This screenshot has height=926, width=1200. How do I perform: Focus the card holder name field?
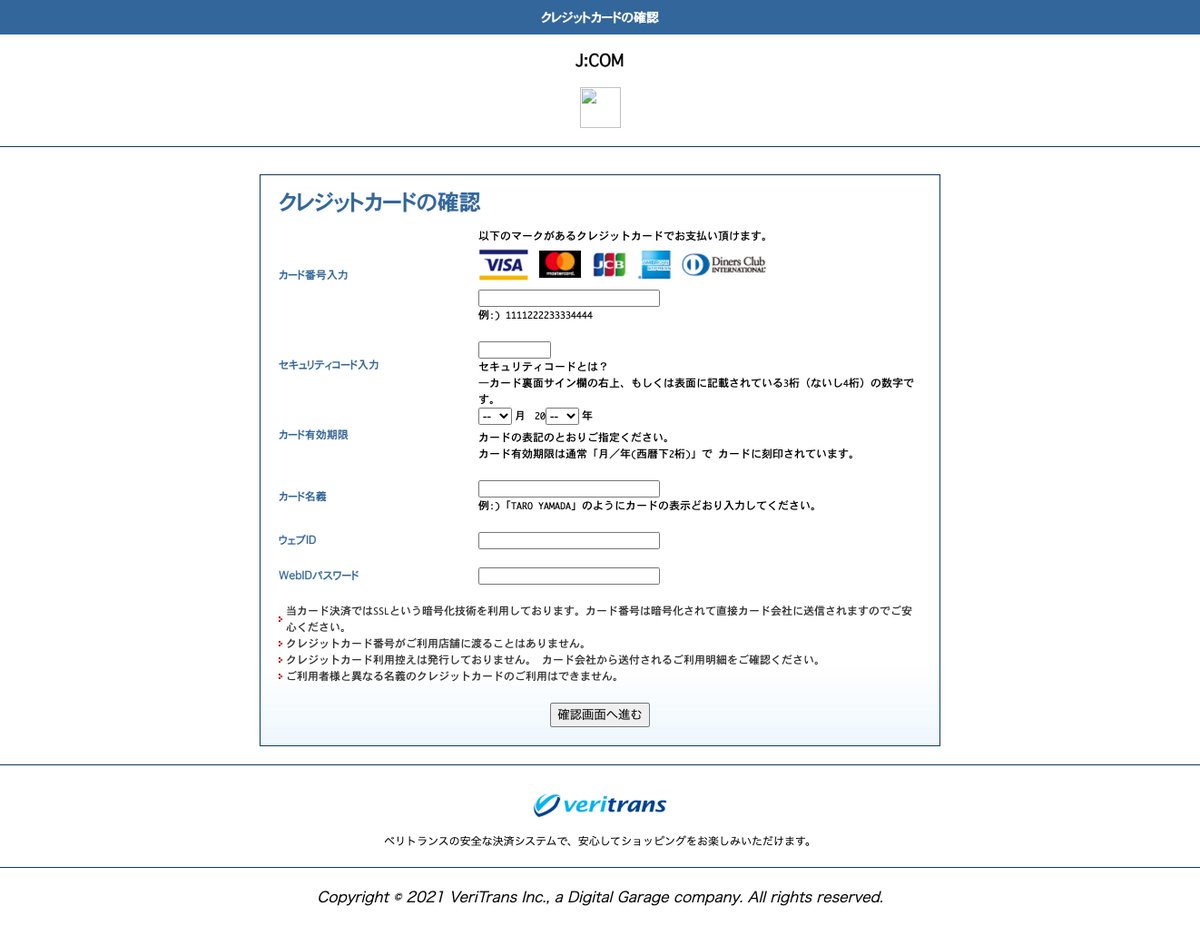tap(569, 489)
